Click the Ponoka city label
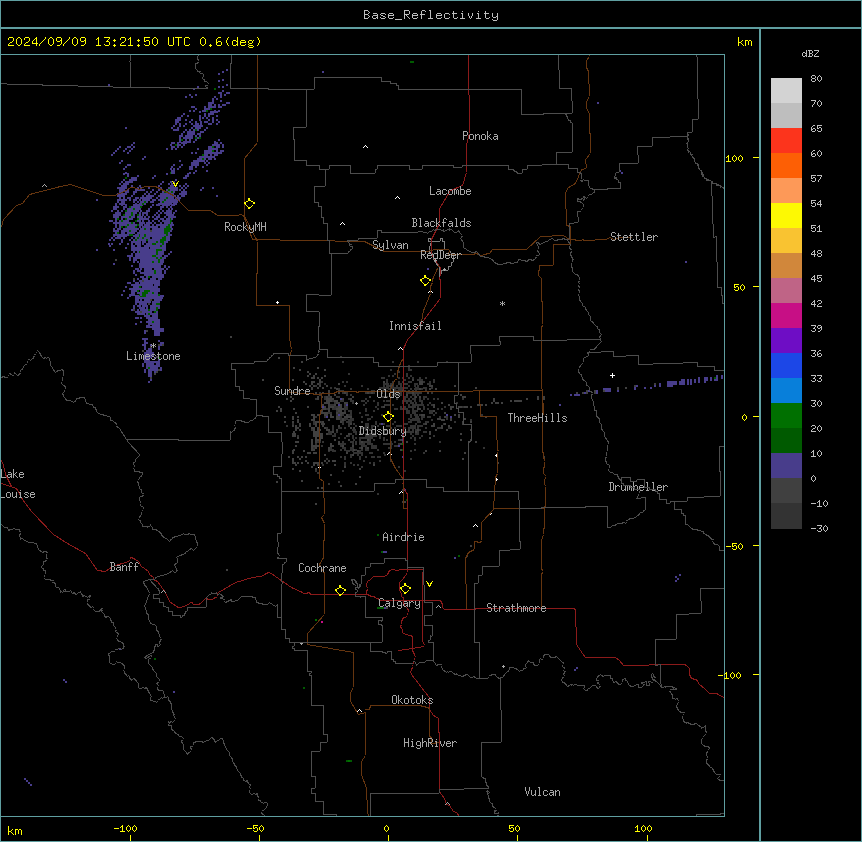Screen dimensions: 862x842 click(480, 136)
